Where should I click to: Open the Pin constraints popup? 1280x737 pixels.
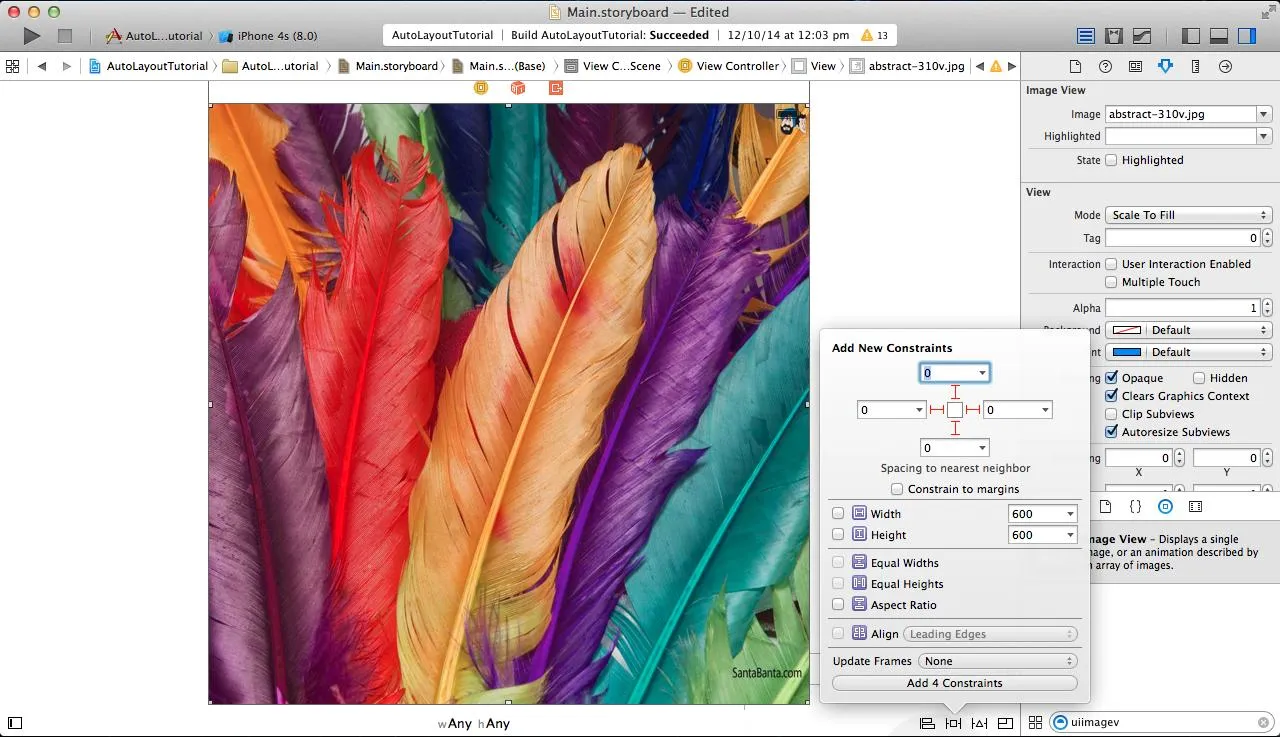coord(953,723)
